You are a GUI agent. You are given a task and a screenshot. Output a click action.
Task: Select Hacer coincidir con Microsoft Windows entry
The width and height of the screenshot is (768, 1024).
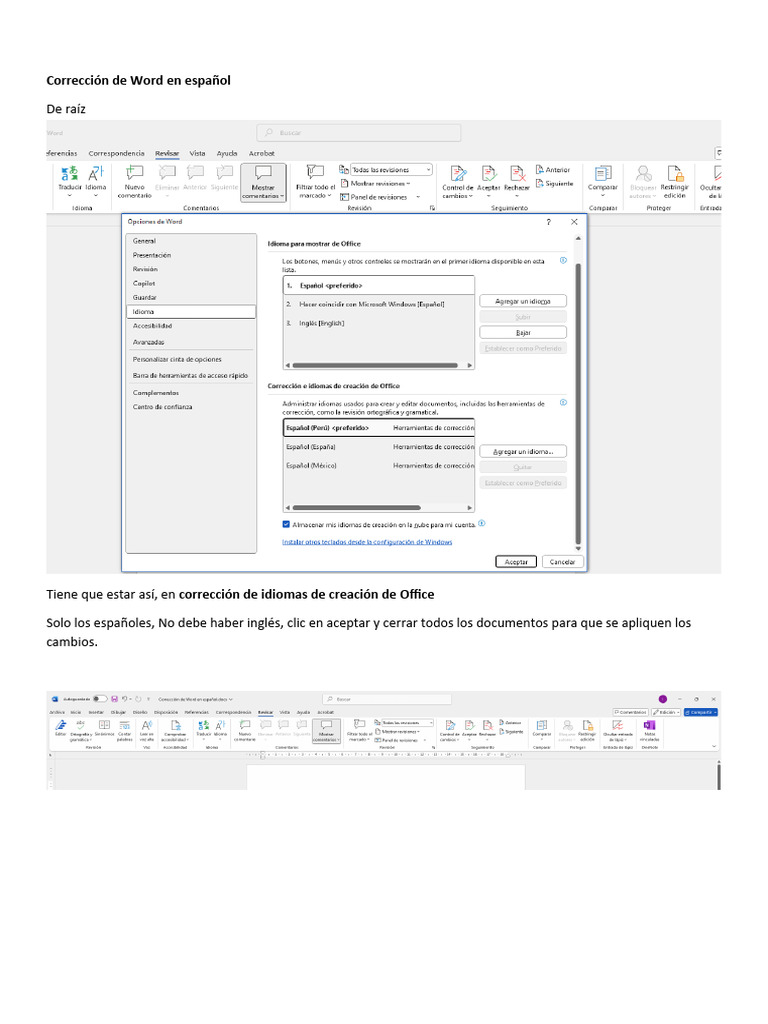point(379,304)
